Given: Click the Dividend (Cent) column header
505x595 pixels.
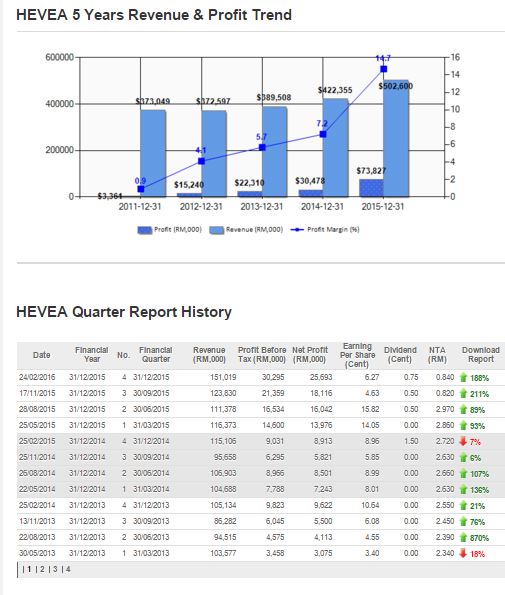Looking at the screenshot, I should (400, 355).
